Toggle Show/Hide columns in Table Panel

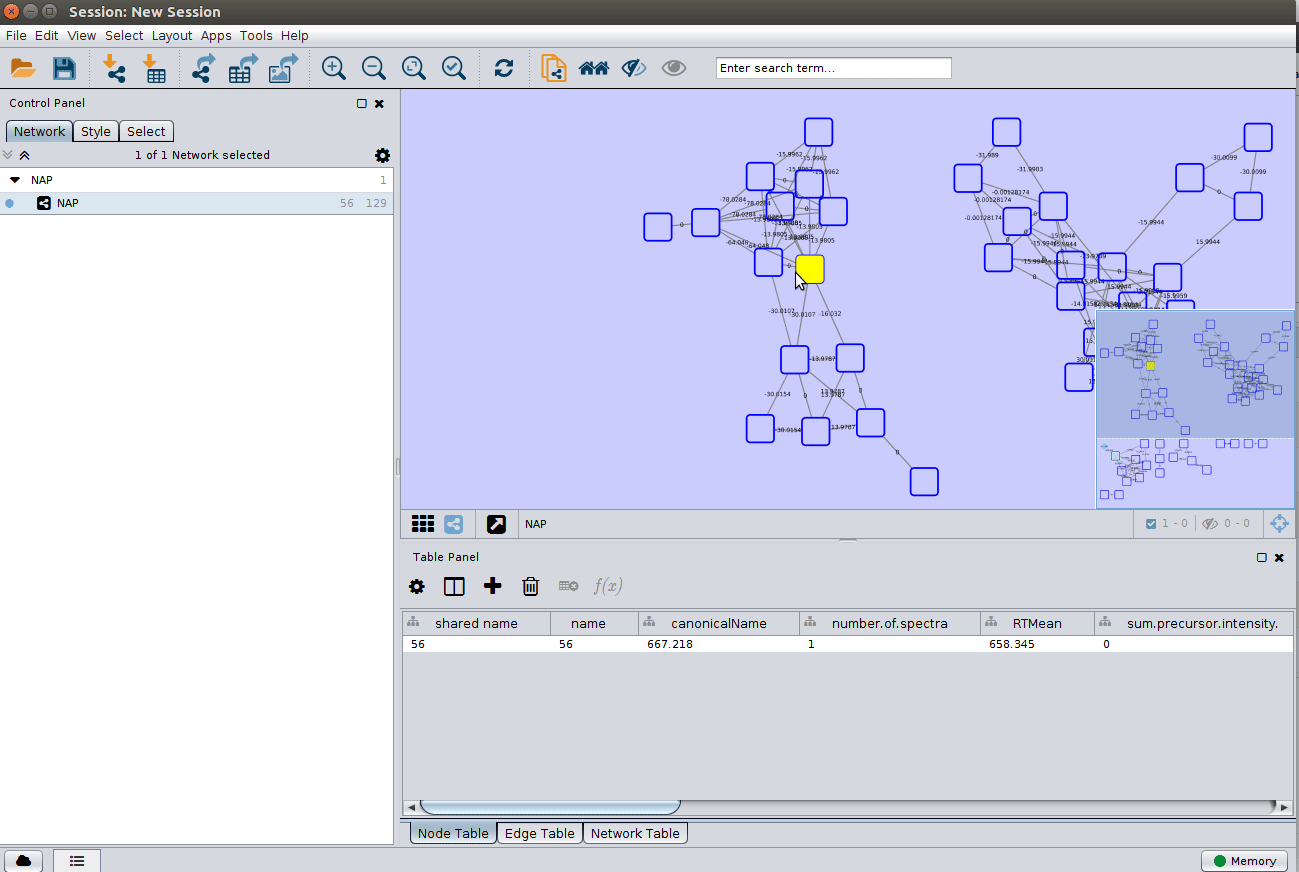click(454, 586)
